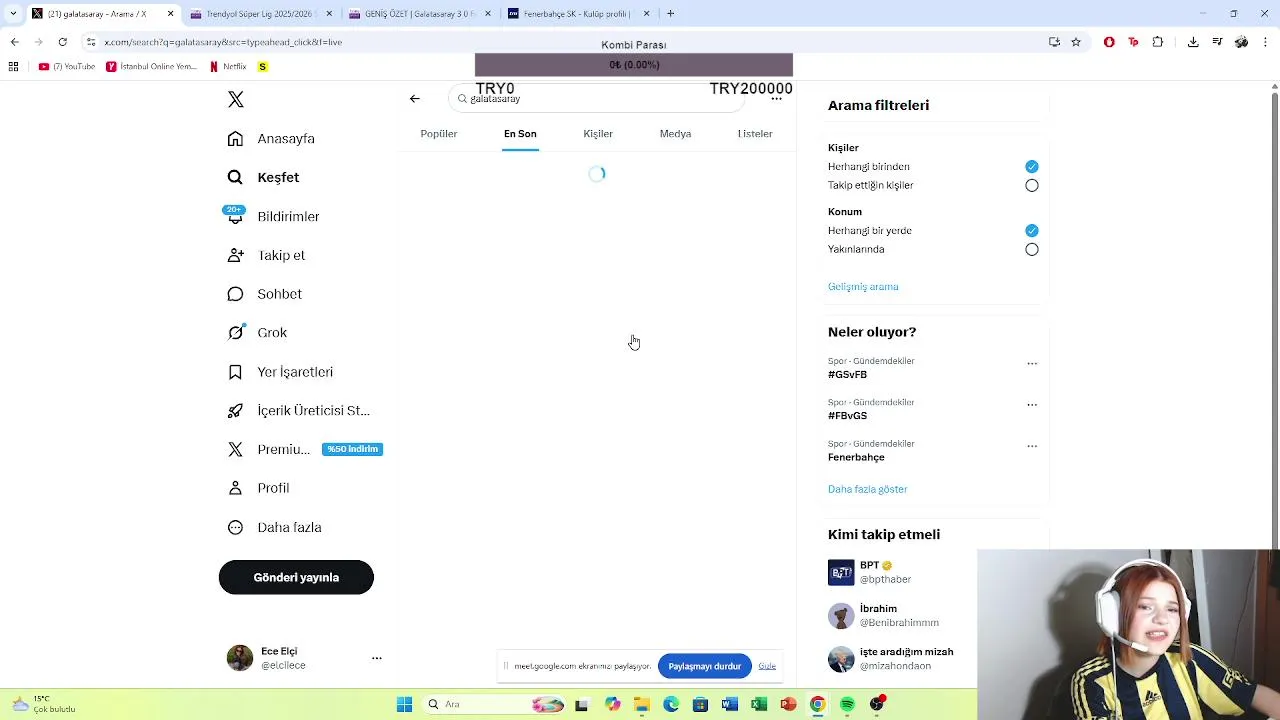Viewport: 1280px width, 720px height.
Task: Switch to the En Son tab
Action: 520,134
